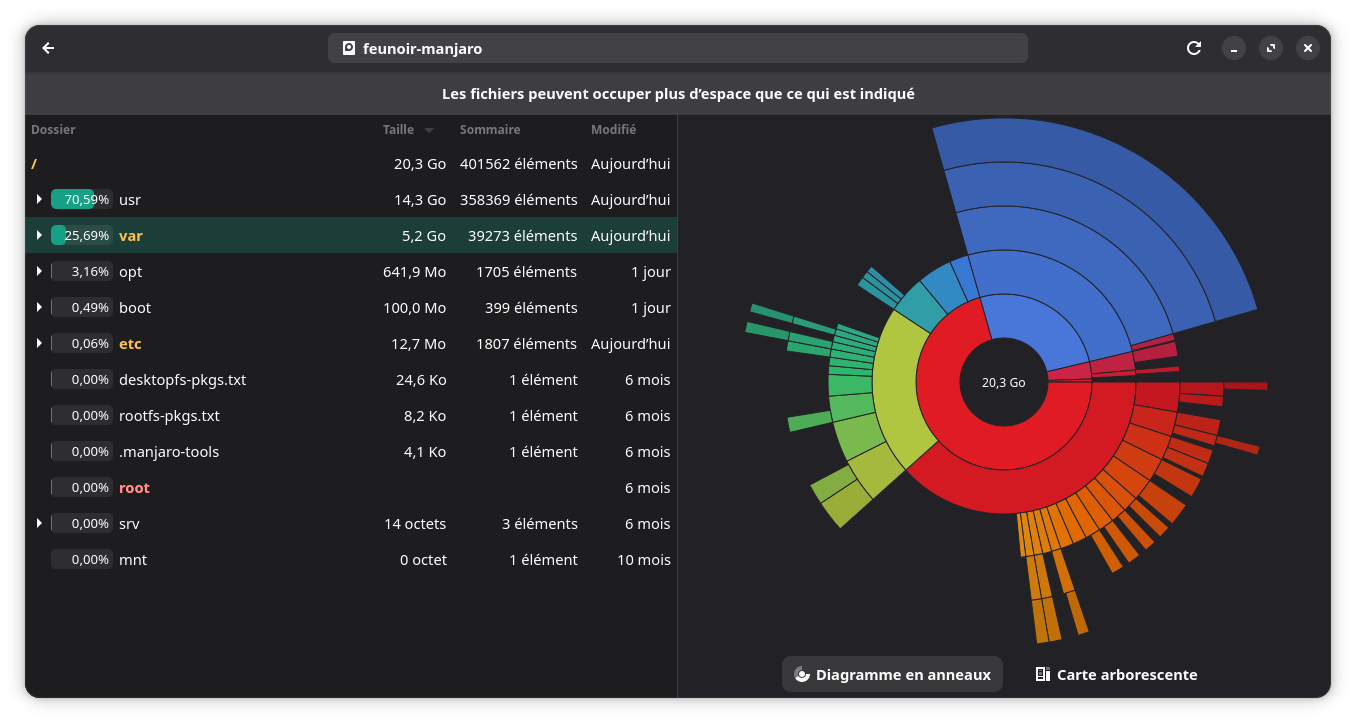Sort by Sommaire column header

pos(489,130)
